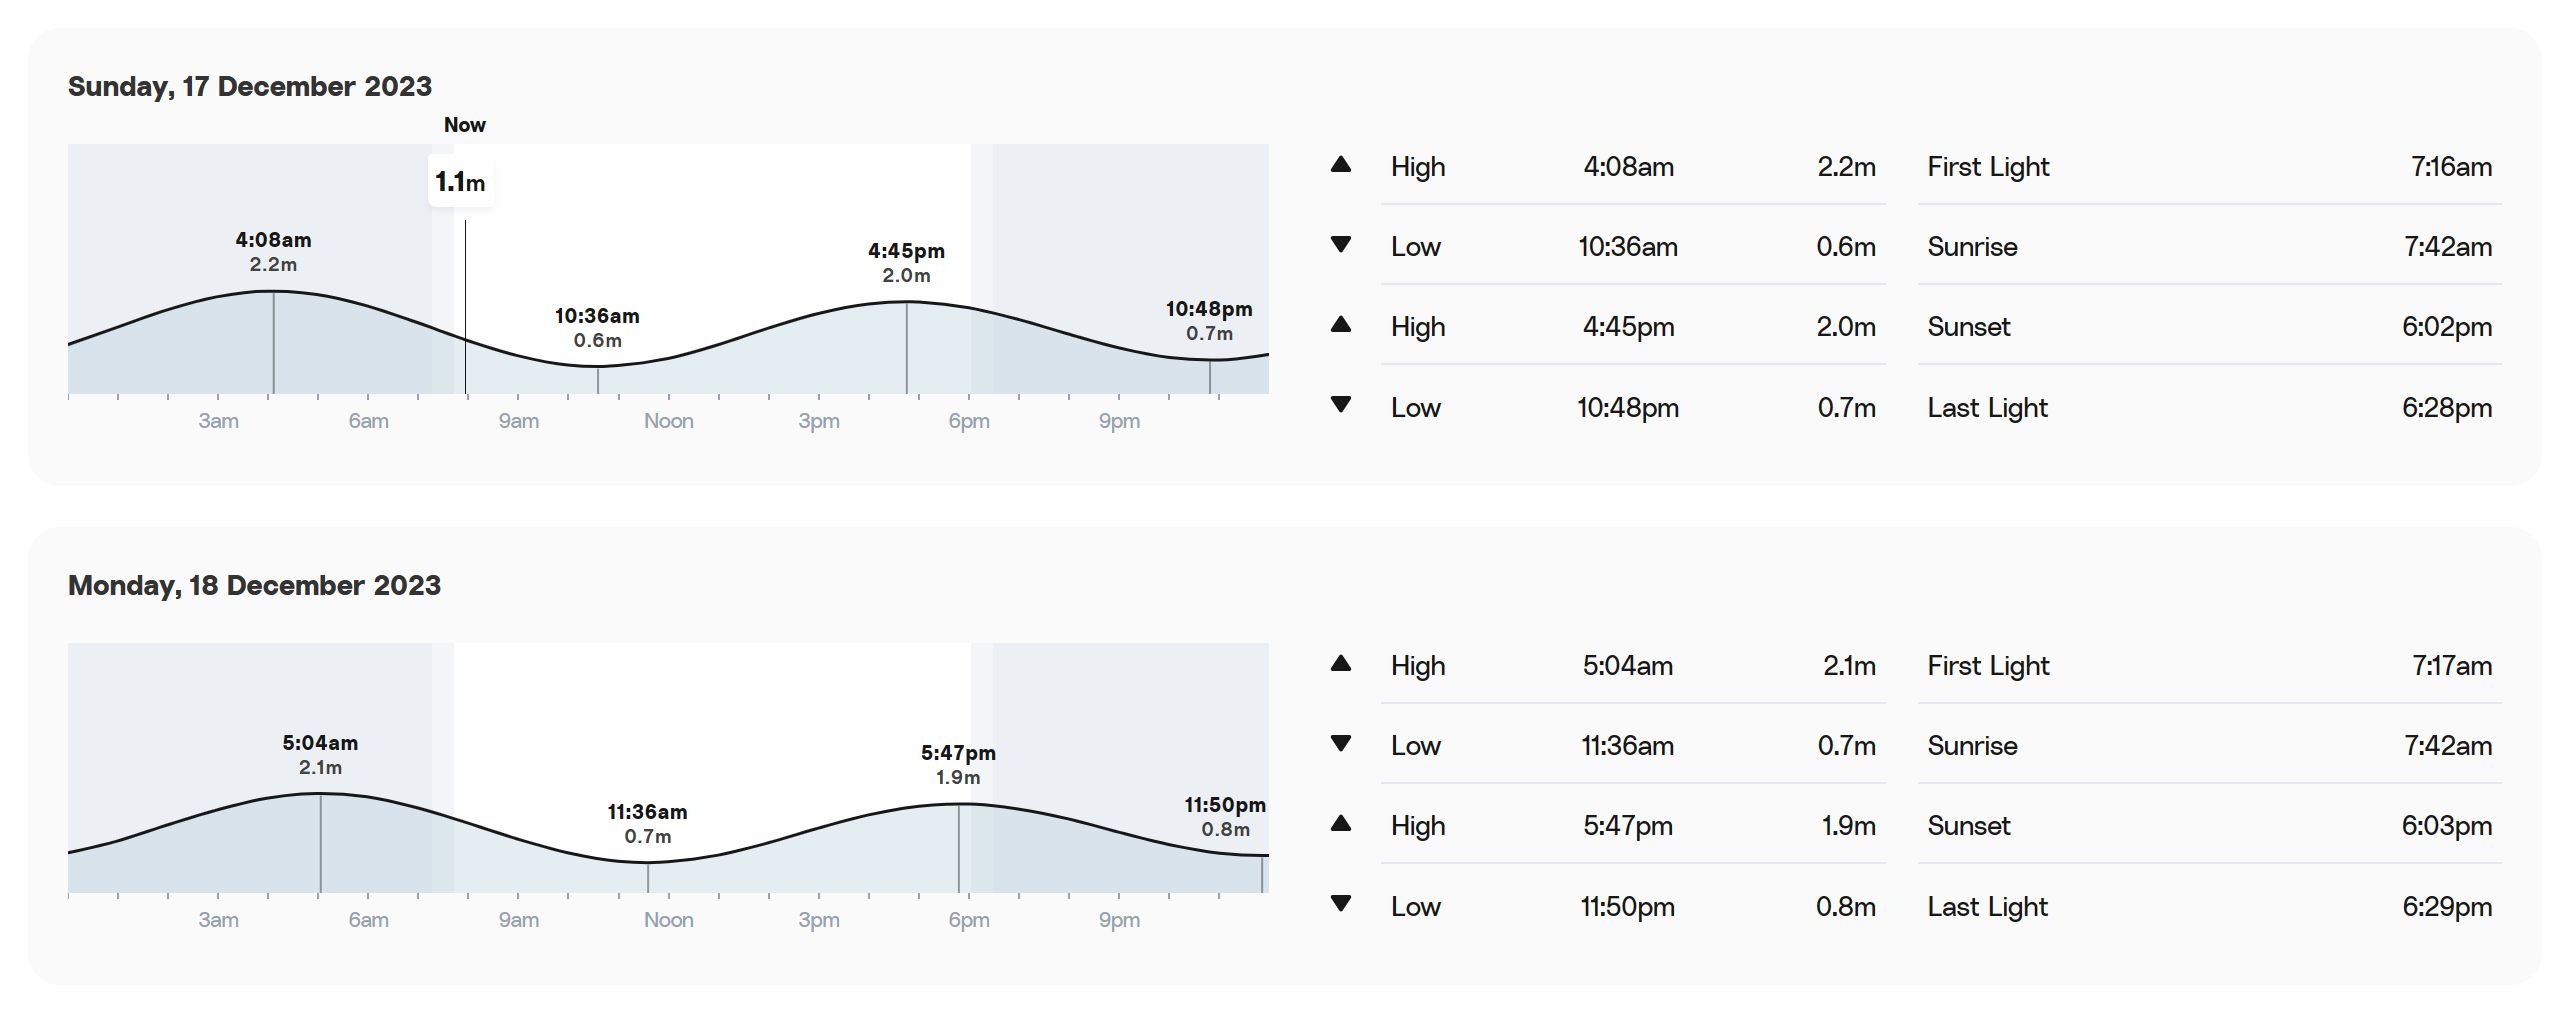Click the down triangle beside Sunday 10:36am Low

point(1341,244)
